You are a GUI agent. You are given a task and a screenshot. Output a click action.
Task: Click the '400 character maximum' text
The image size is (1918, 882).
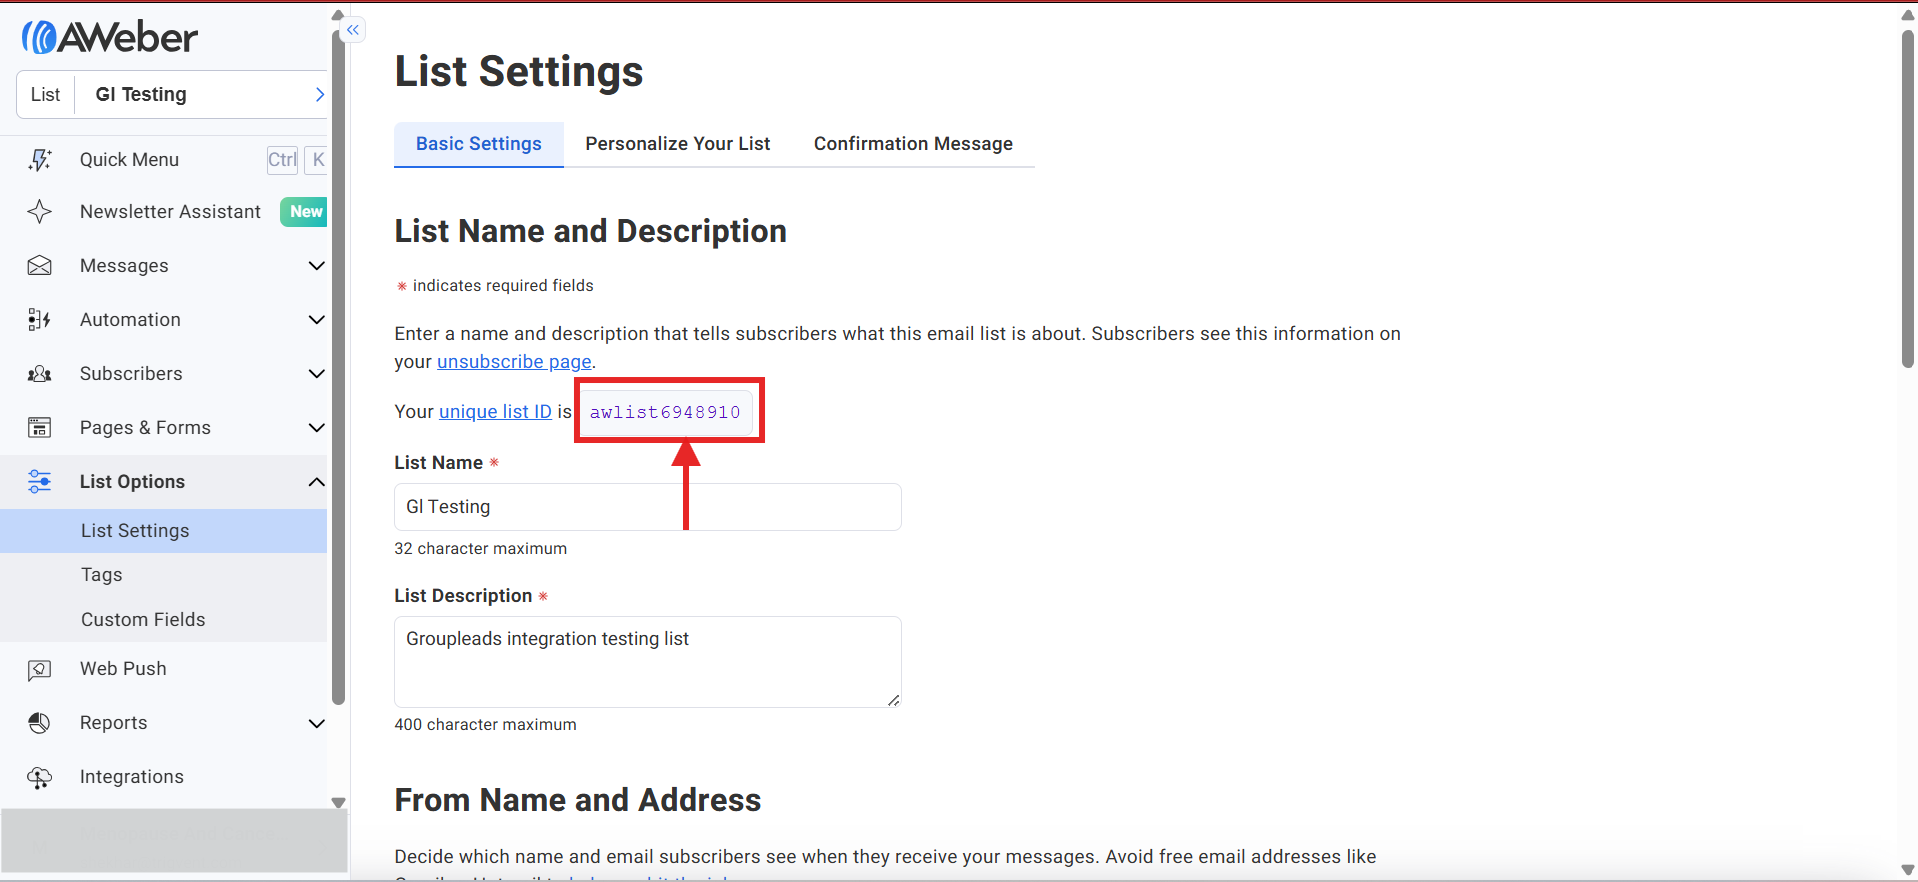[486, 725]
